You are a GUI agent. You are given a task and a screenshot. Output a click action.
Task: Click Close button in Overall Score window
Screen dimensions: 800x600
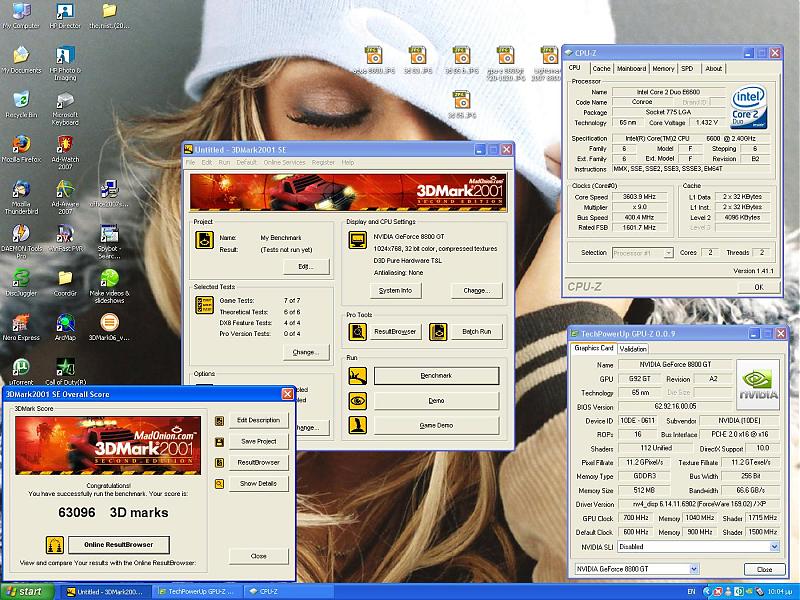(259, 556)
